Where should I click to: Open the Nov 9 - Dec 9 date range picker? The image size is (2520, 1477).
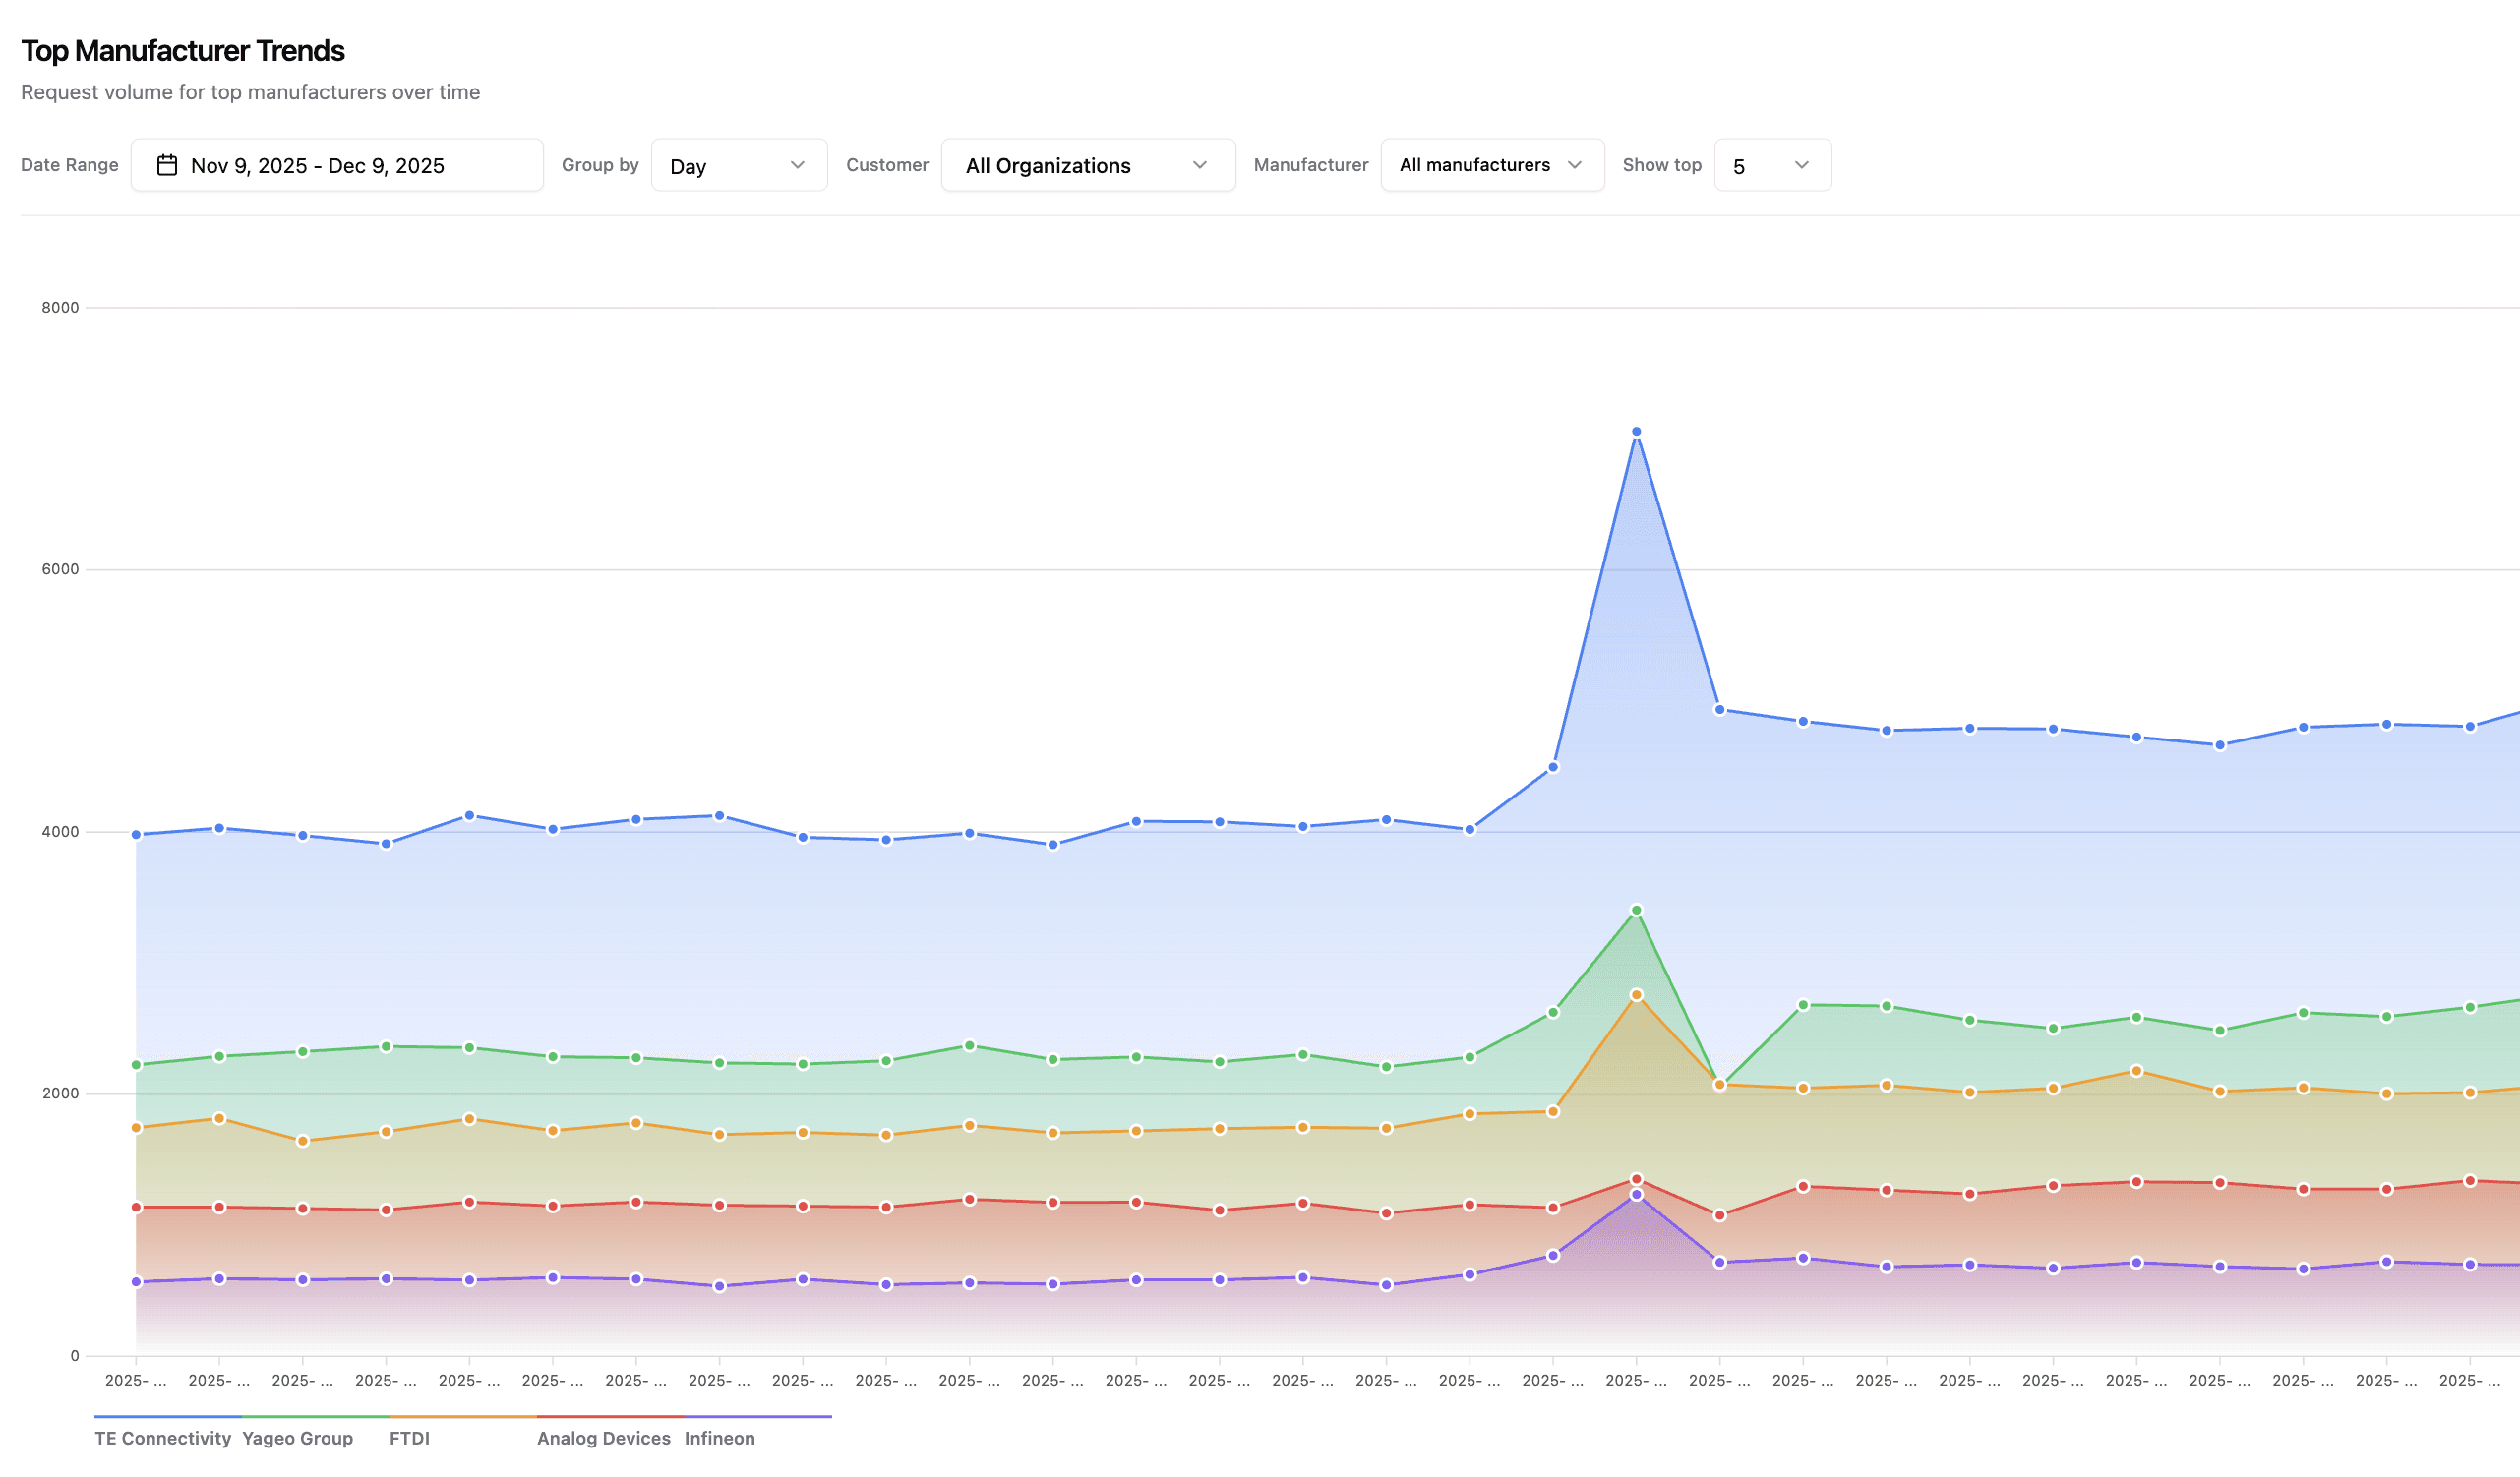pyautogui.click(x=337, y=166)
